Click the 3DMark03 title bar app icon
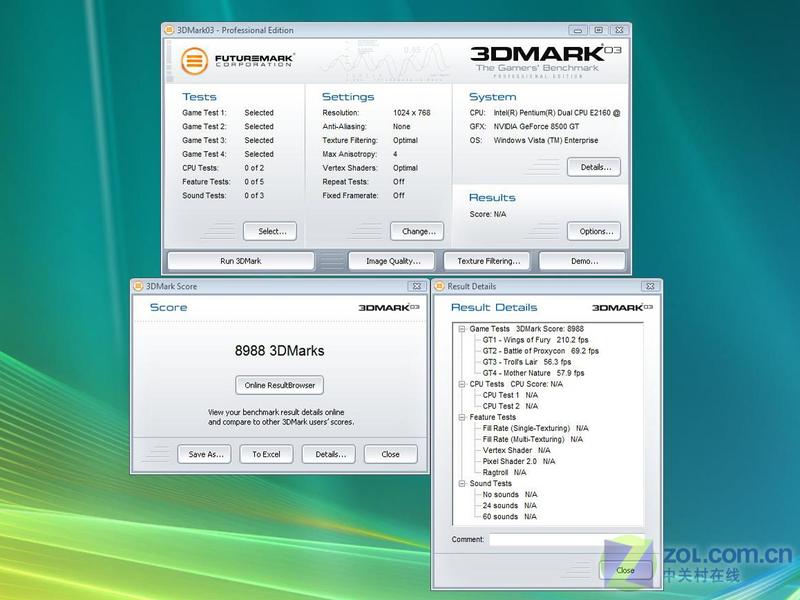 tap(169, 30)
